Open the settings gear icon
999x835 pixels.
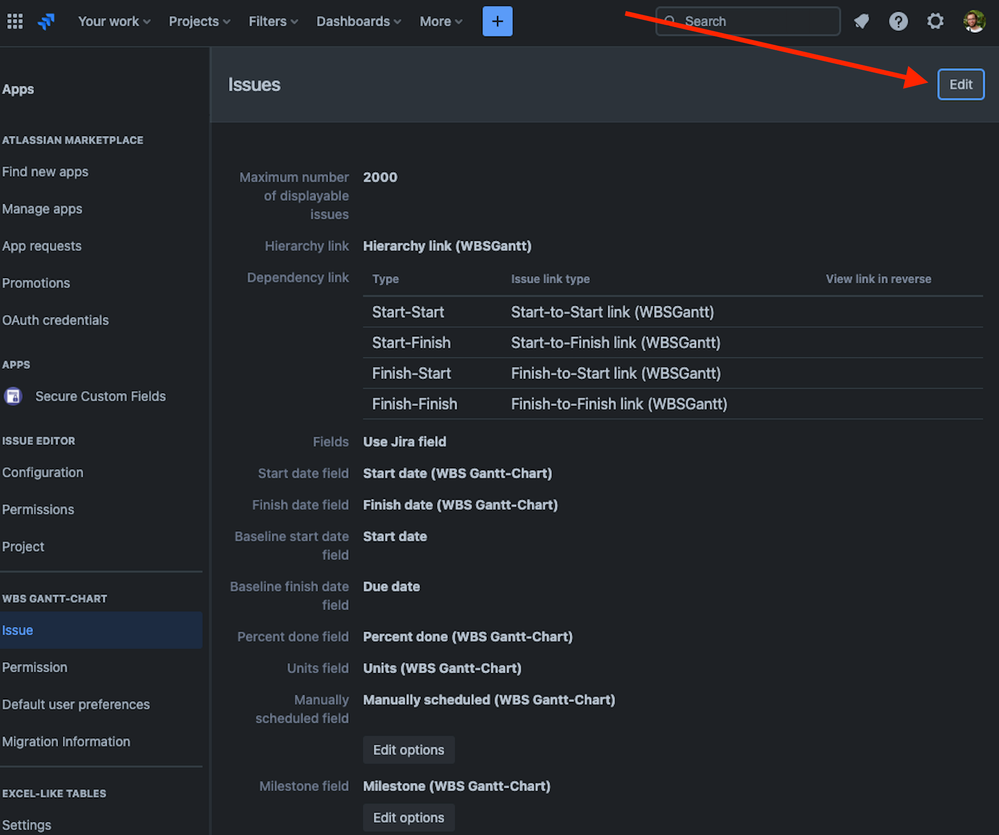point(935,21)
